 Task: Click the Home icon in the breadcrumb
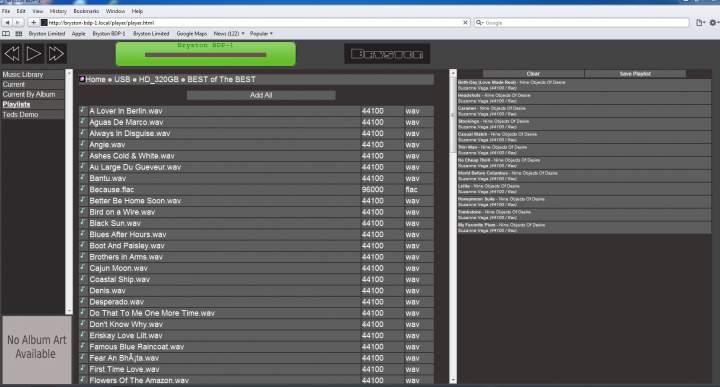click(82, 79)
